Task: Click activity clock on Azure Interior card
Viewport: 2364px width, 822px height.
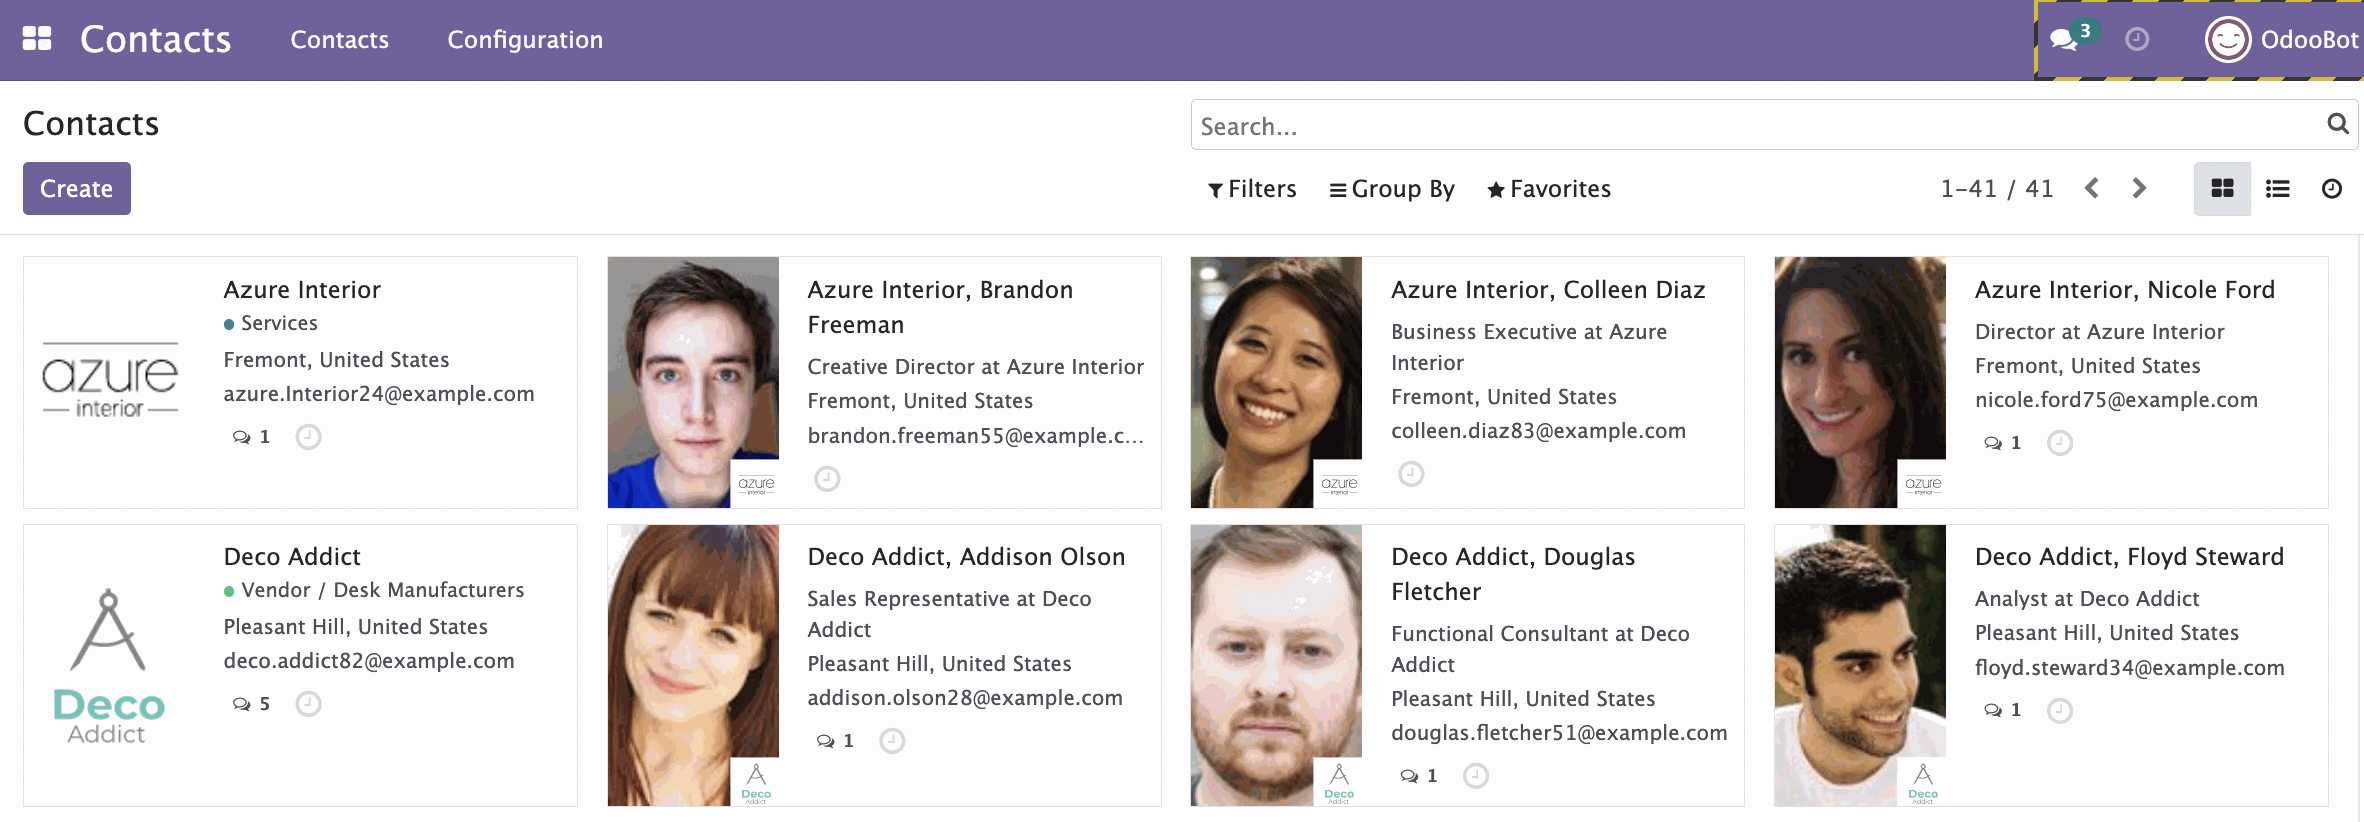Action: [x=308, y=437]
